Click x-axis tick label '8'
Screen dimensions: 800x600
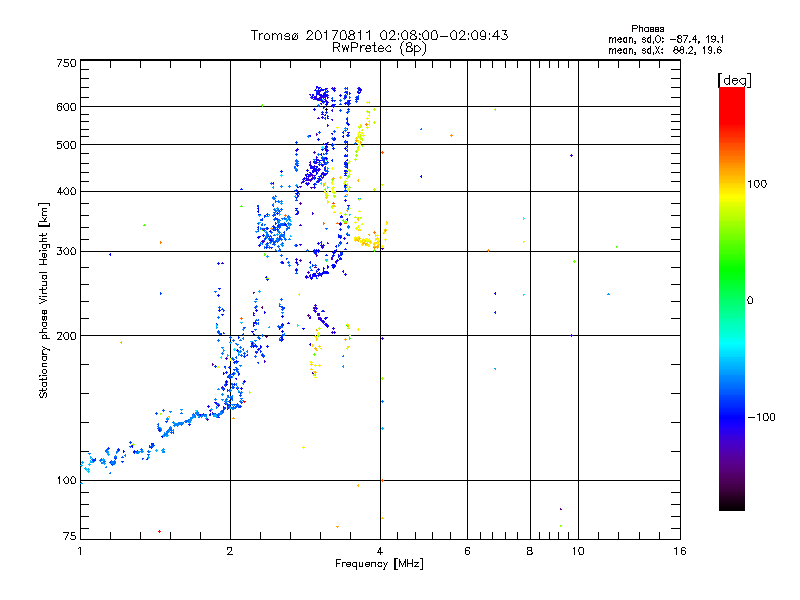(x=530, y=551)
